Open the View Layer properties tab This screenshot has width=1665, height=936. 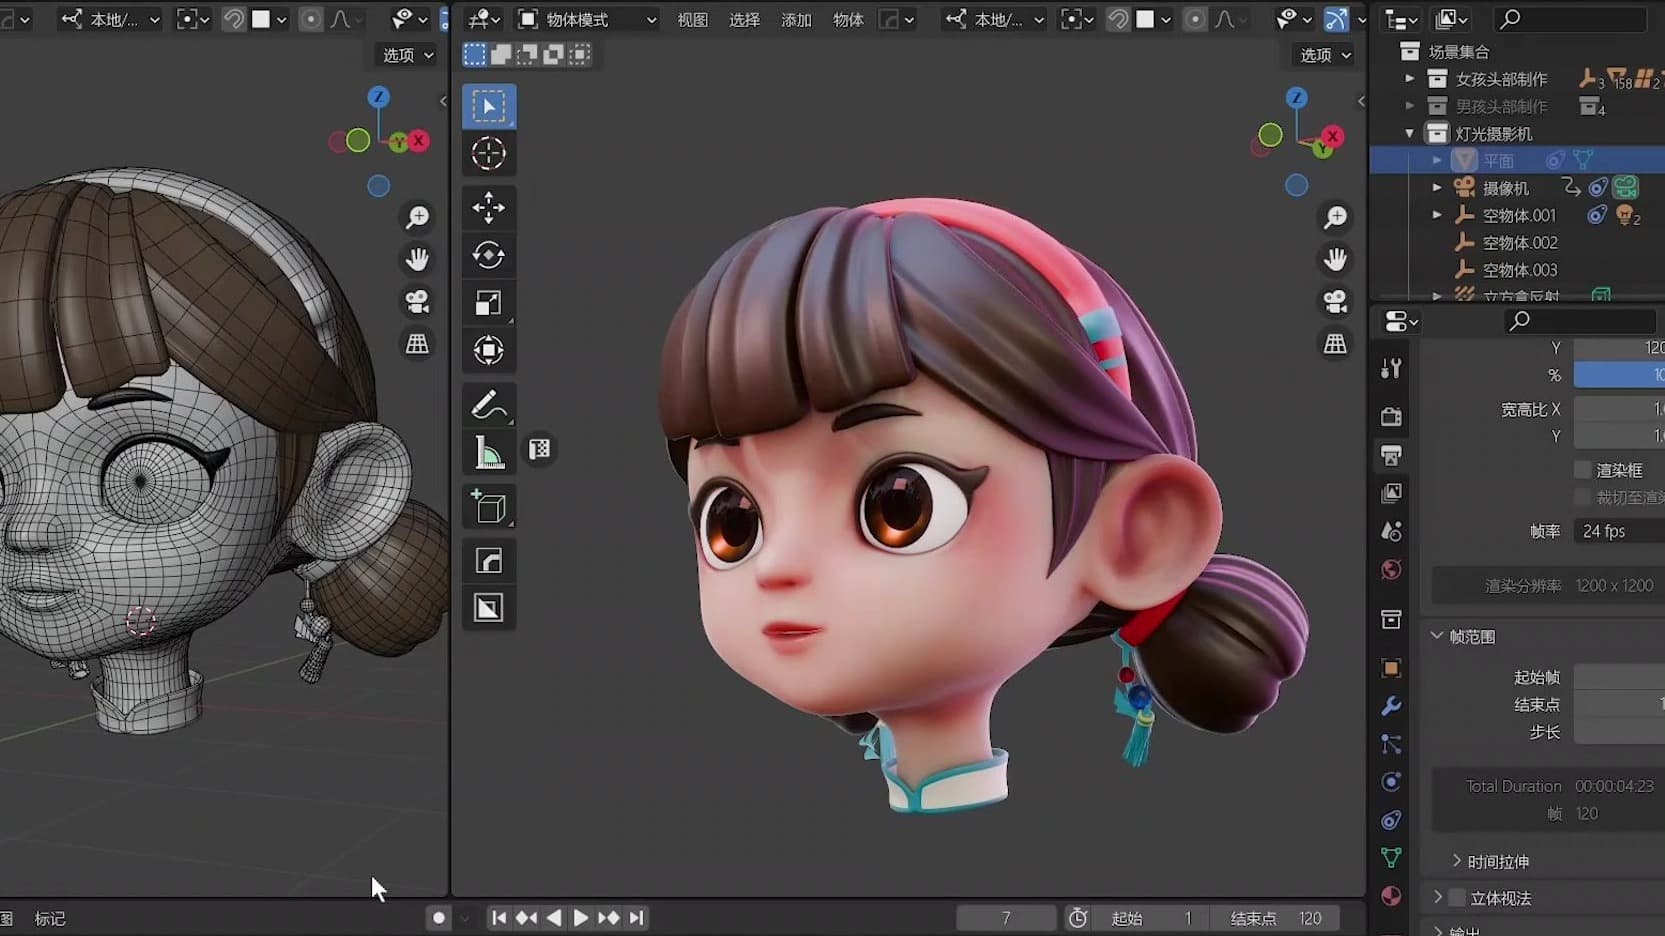click(x=1391, y=493)
